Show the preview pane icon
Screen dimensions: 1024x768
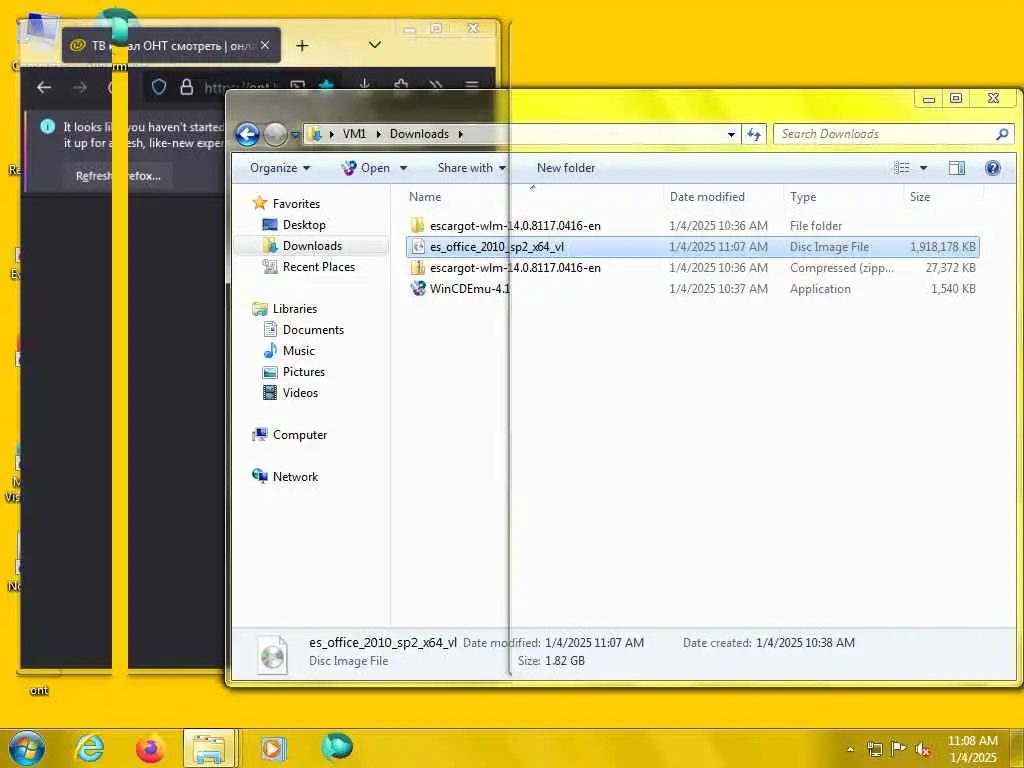(956, 168)
